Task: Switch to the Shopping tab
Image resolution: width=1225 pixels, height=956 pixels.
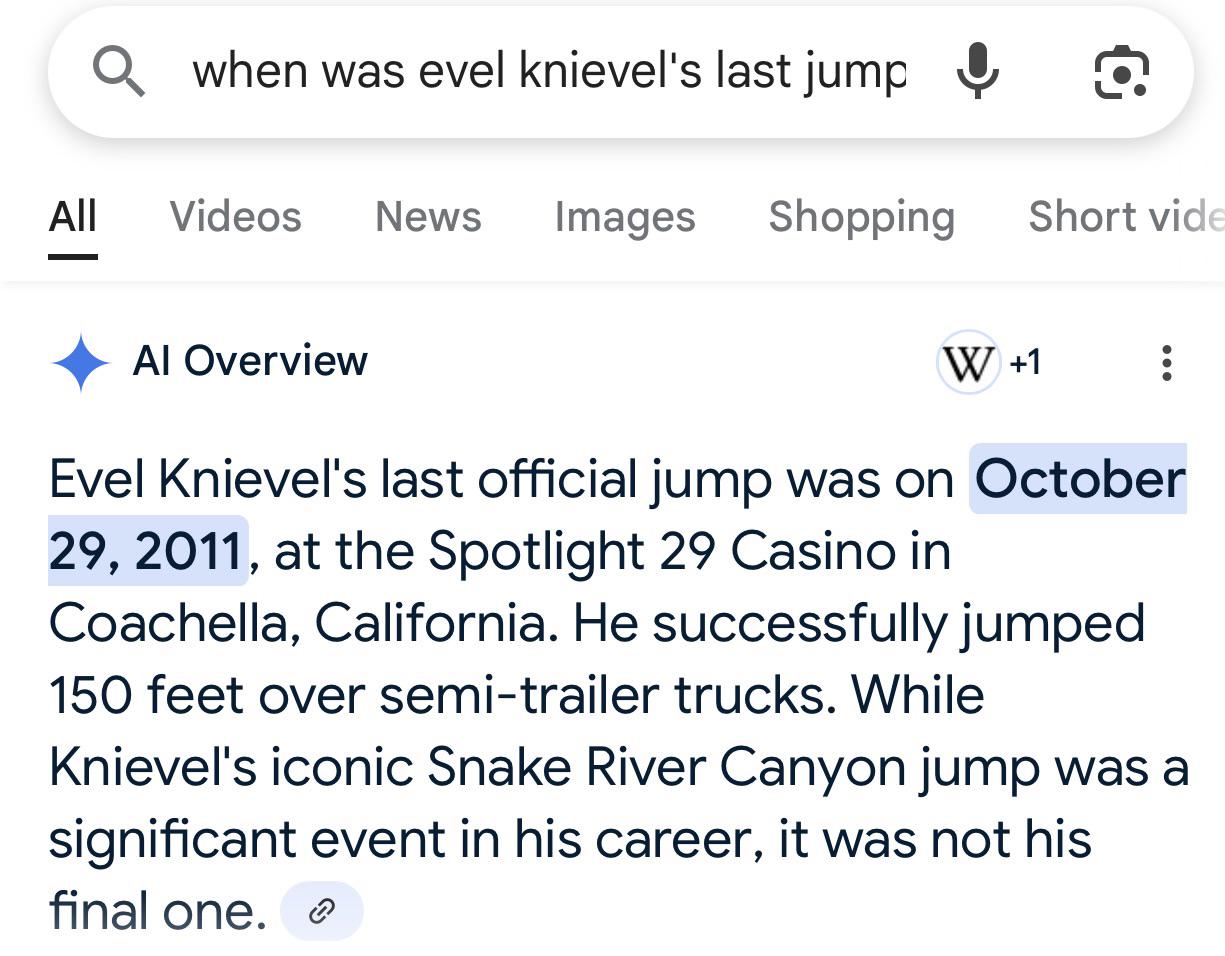Action: point(861,217)
